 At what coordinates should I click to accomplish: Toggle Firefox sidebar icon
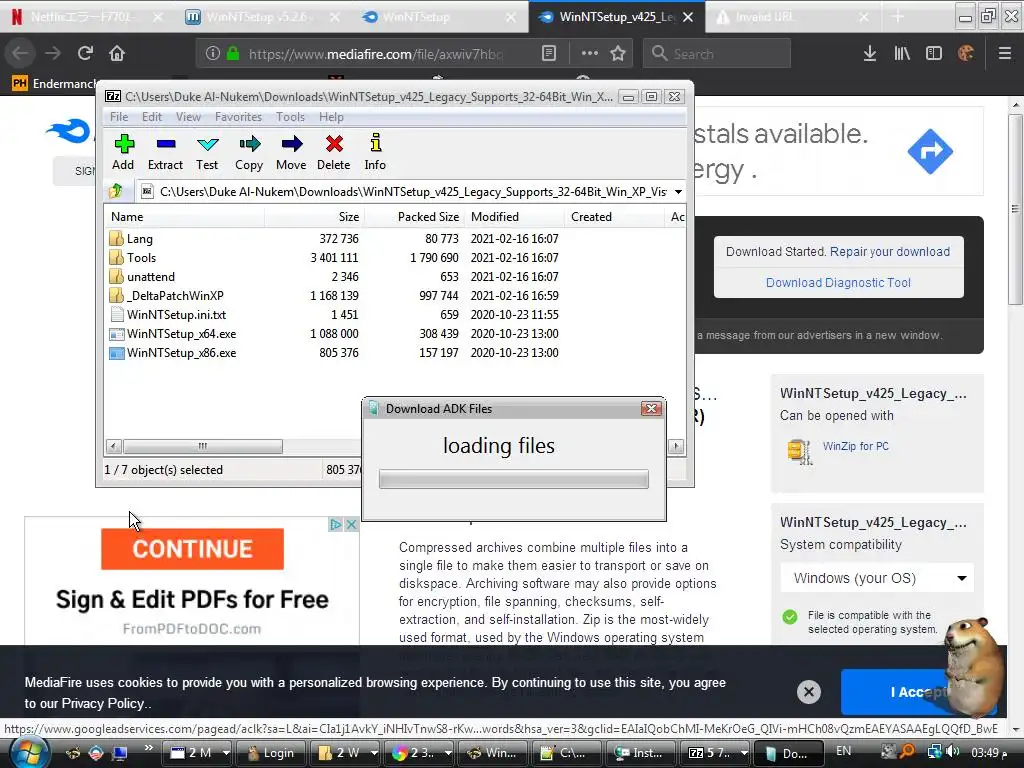[934, 54]
